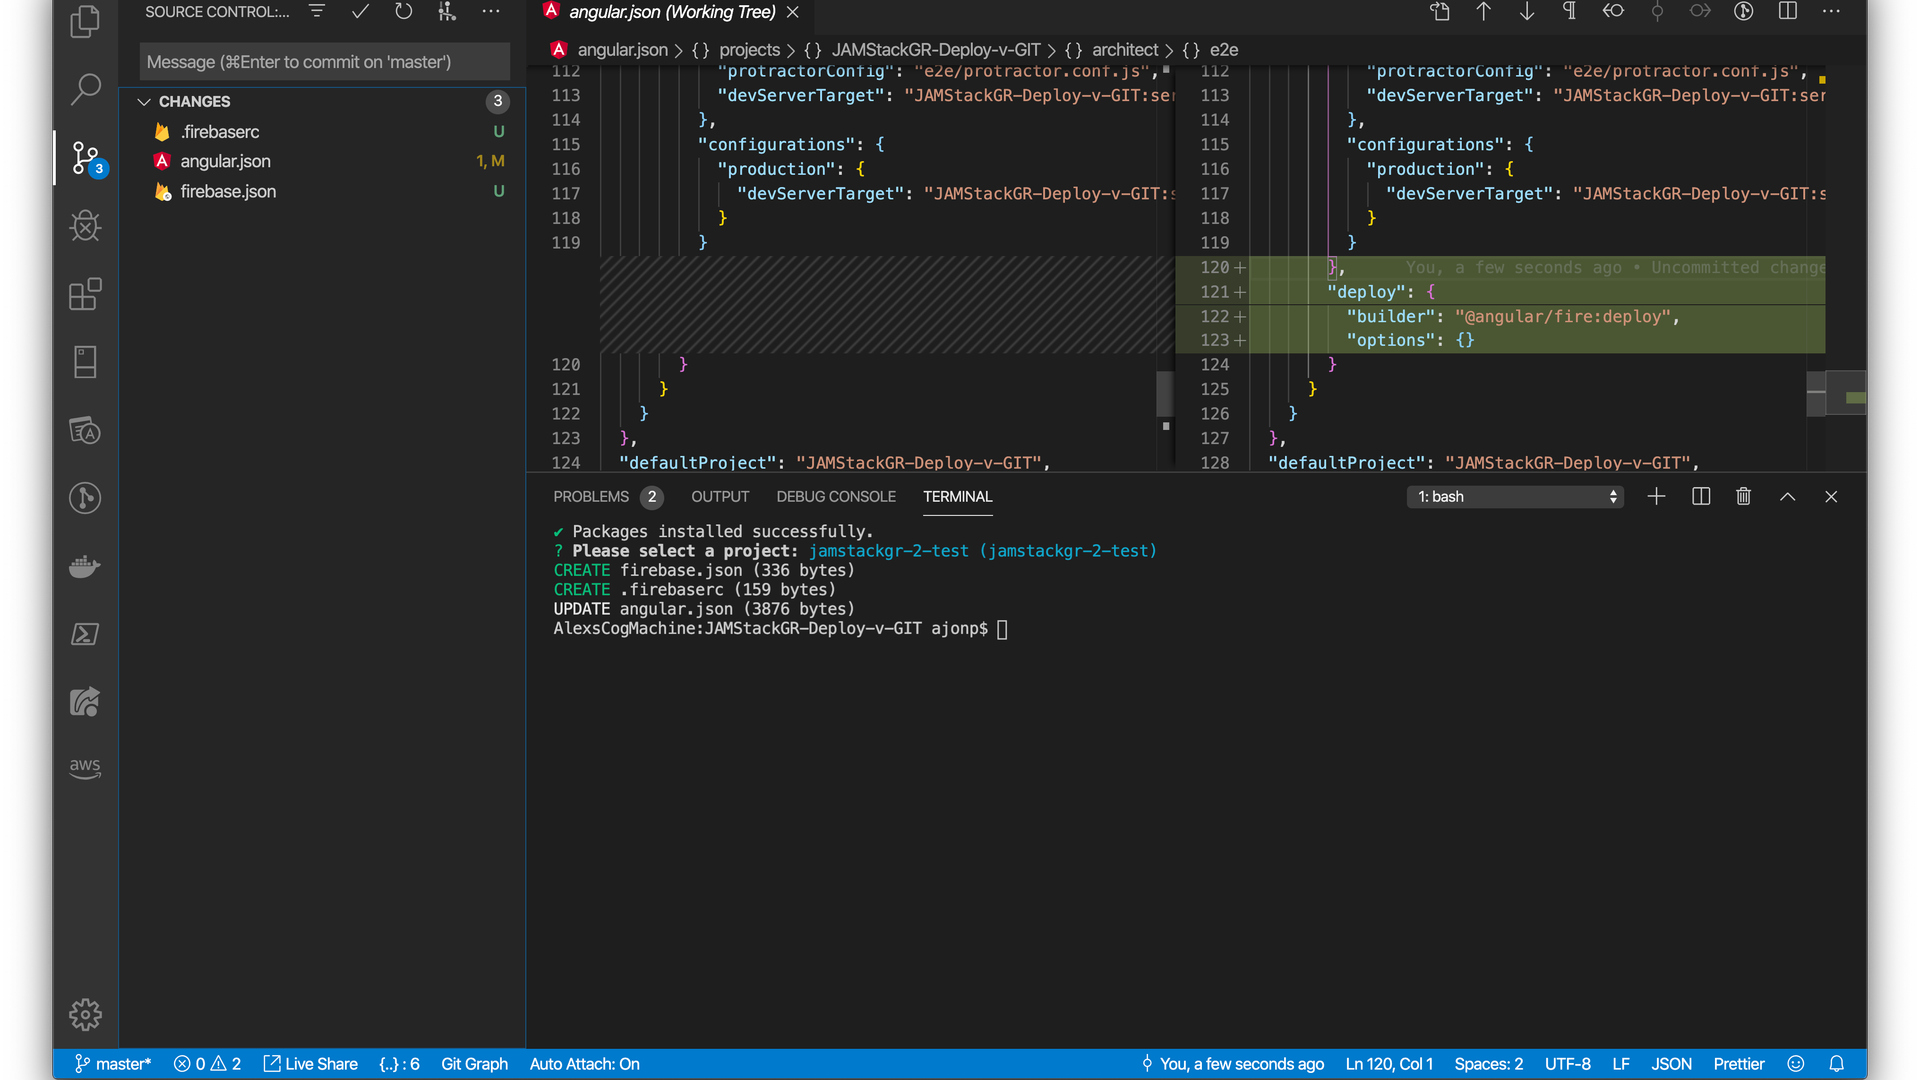
Task: Open the Explorer view icon
Action: (x=85, y=22)
